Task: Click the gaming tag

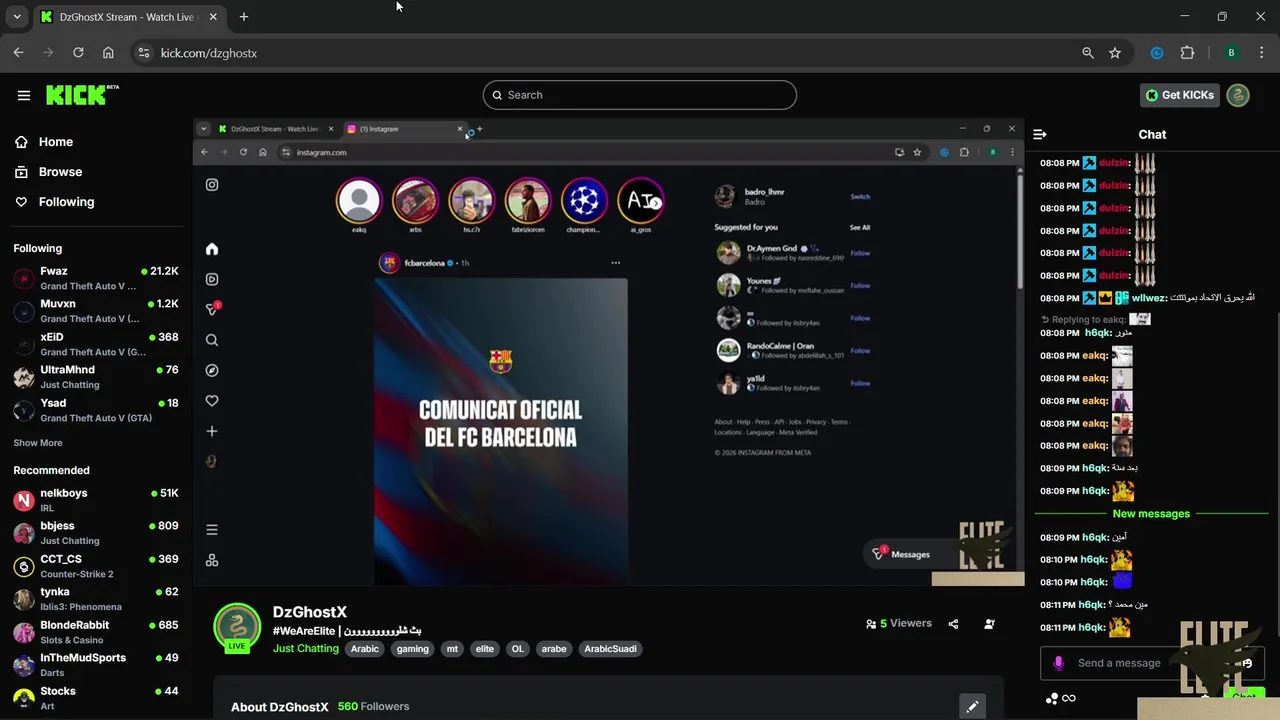Action: pos(412,649)
